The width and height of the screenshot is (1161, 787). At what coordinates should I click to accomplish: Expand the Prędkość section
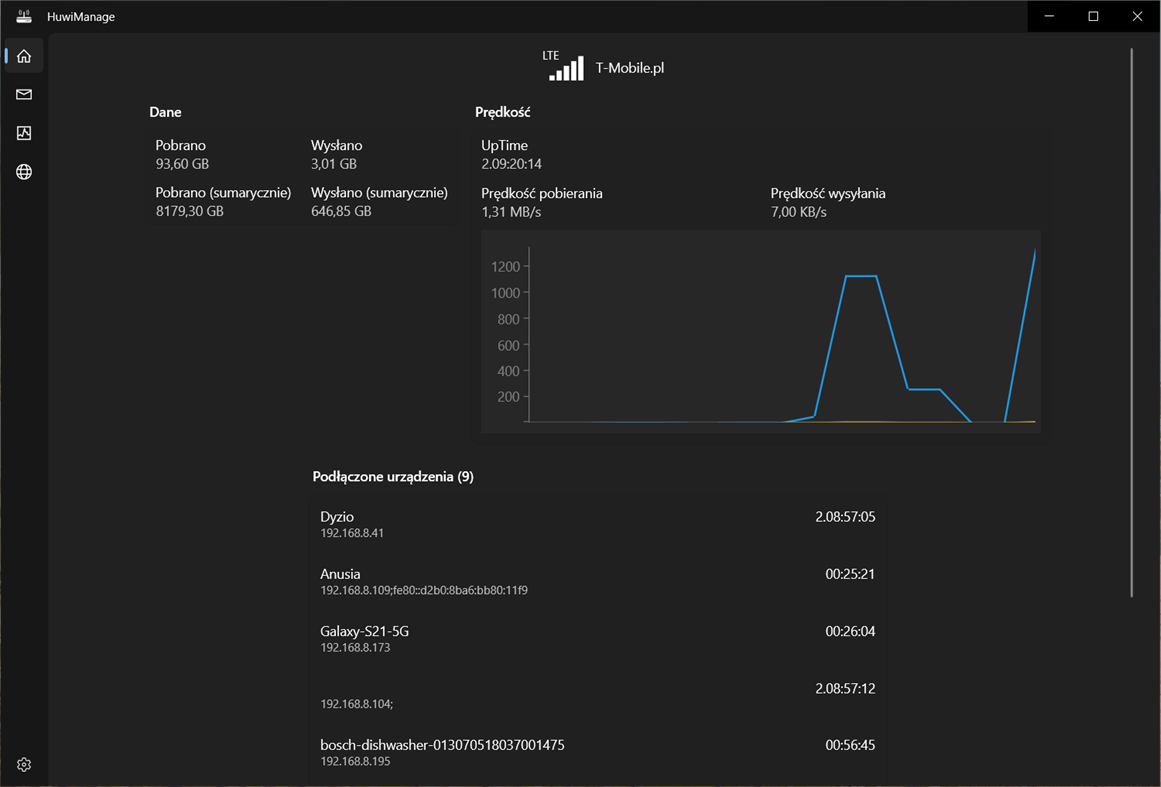[502, 112]
